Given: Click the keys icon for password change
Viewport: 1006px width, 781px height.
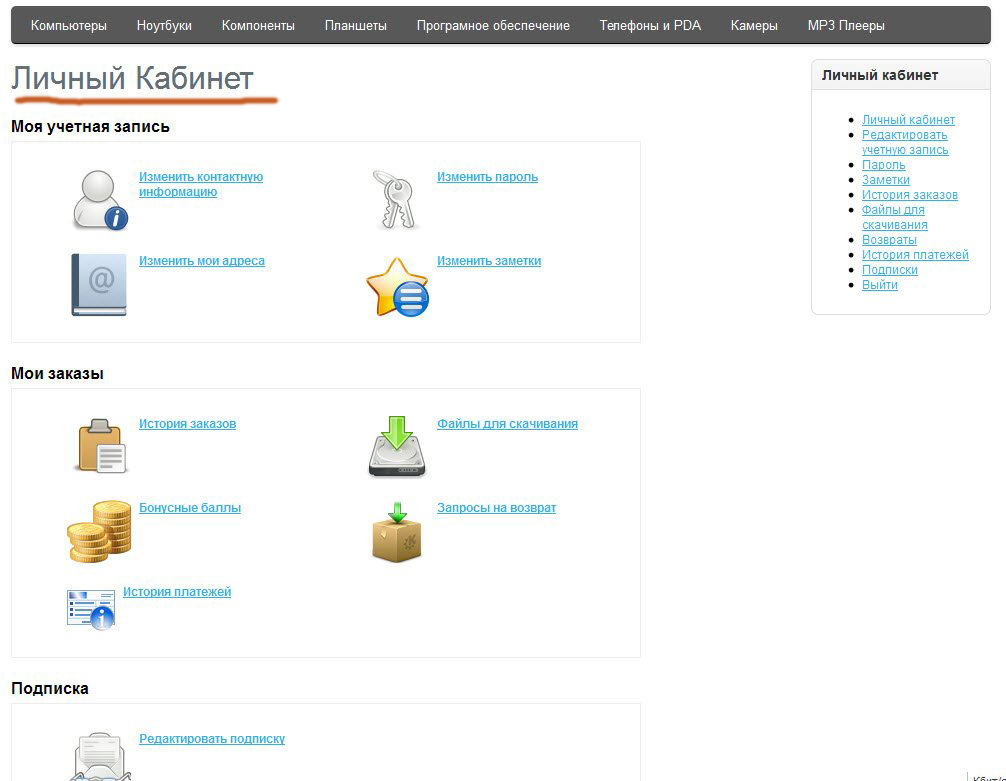Looking at the screenshot, I should (x=397, y=199).
